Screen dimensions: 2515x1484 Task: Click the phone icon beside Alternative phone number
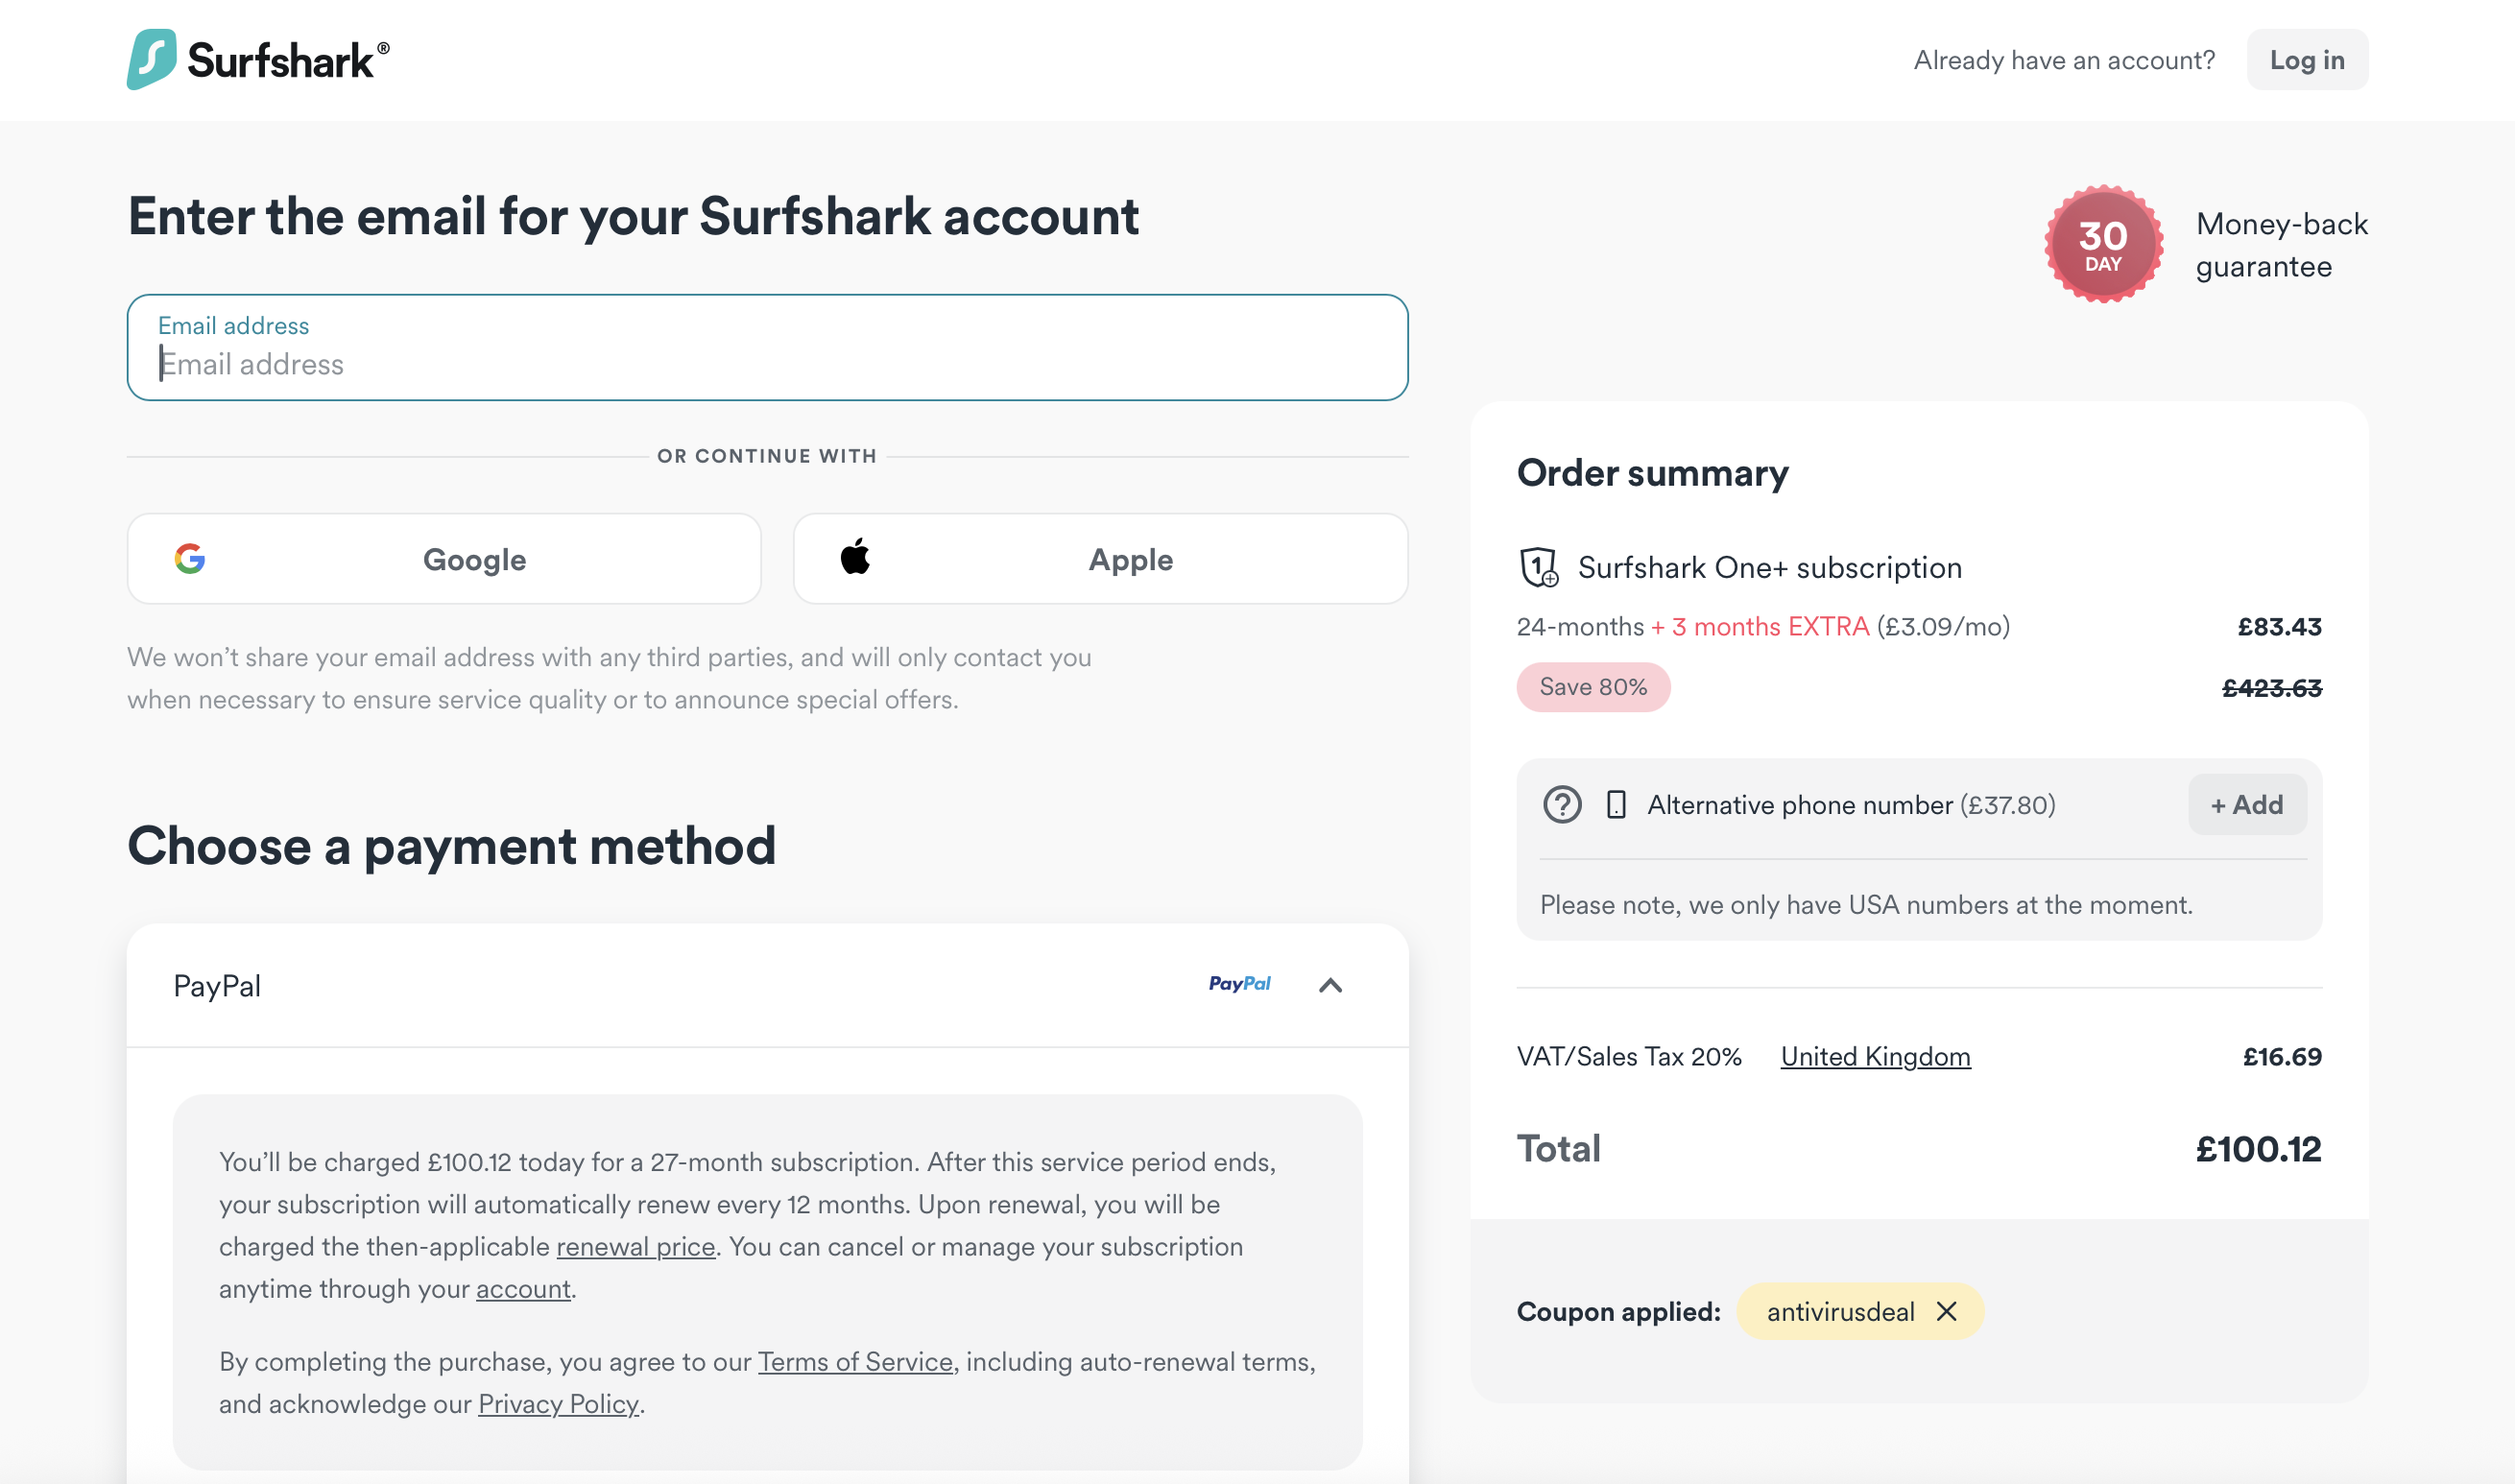tap(1616, 805)
